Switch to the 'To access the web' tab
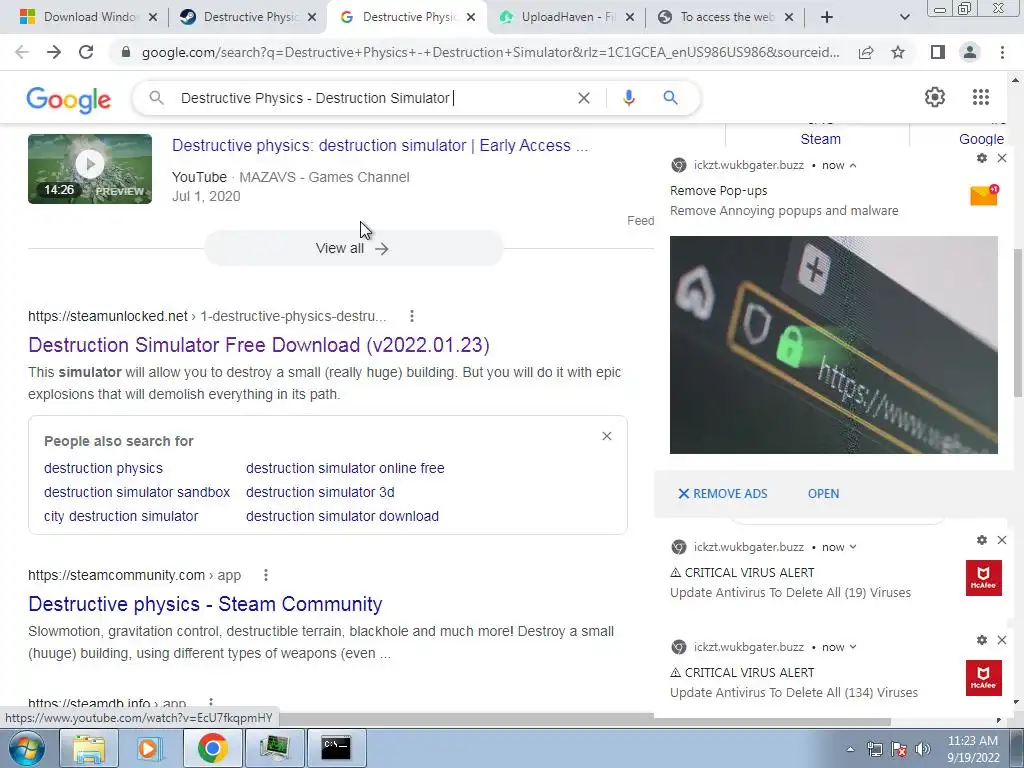The image size is (1024, 768). [725, 18]
